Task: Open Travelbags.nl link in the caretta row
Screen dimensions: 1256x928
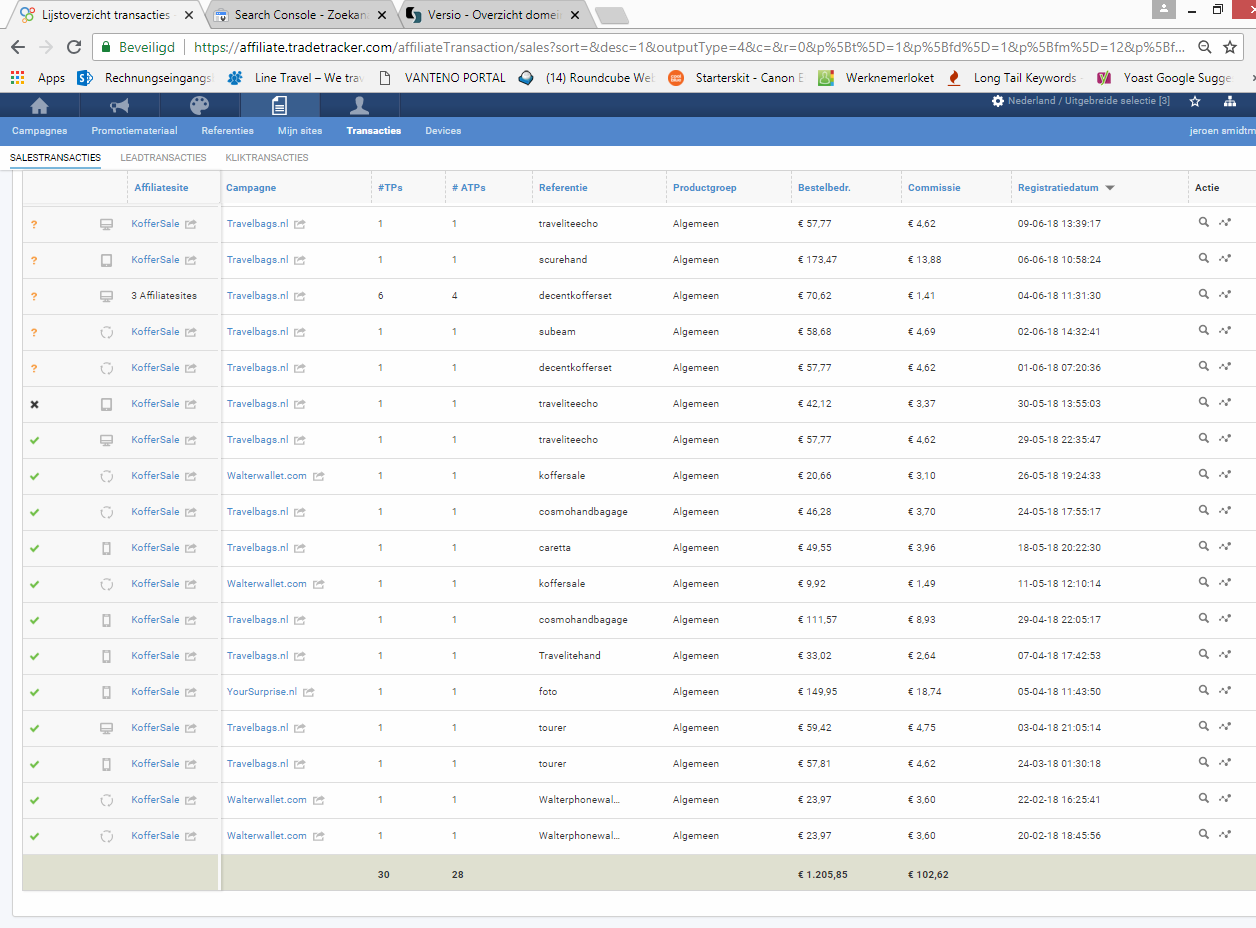Action: point(257,548)
